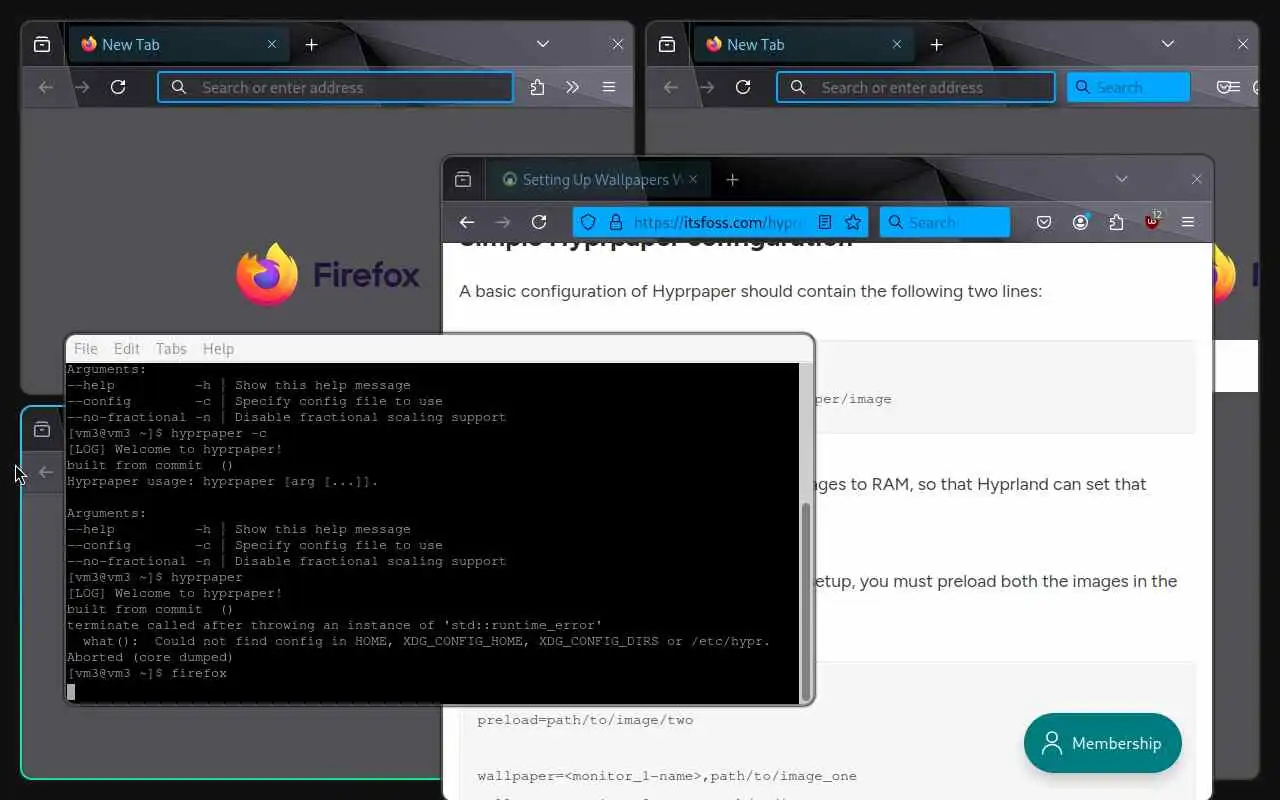Viewport: 1280px width, 800px height.
Task: Save itsfoss page to Pocket
Action: [x=1044, y=222]
